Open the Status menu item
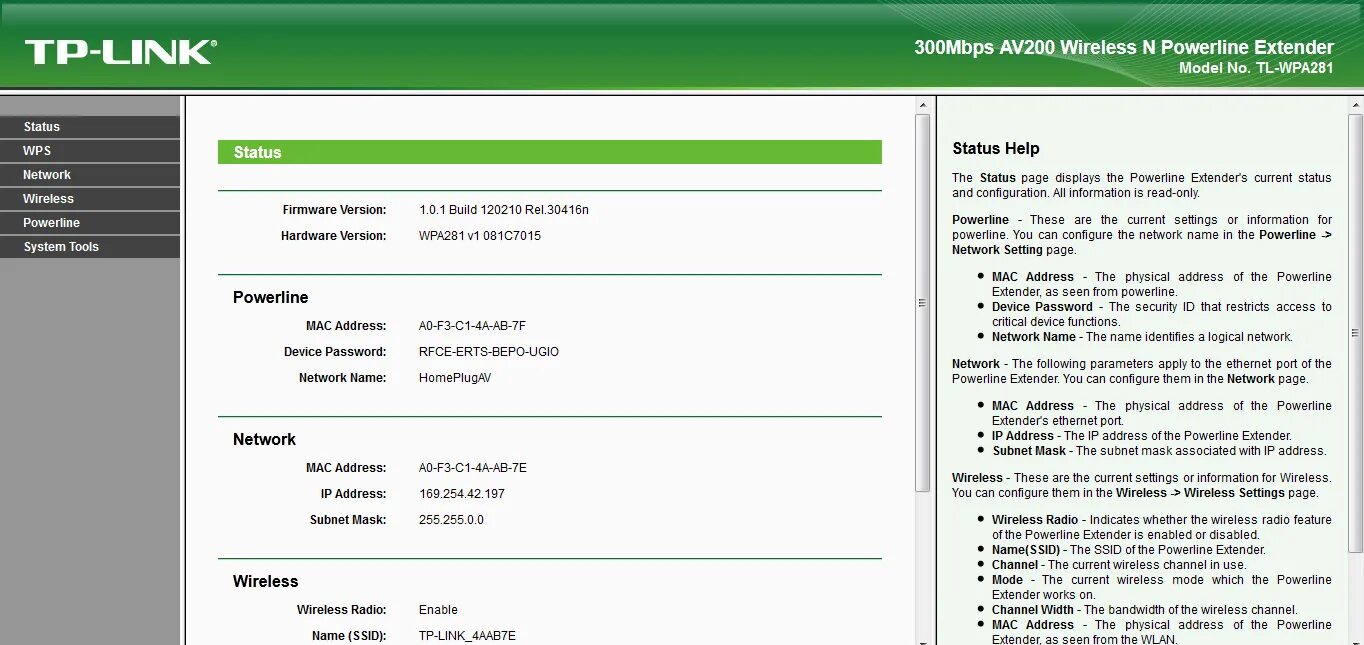The height and width of the screenshot is (645, 1364). 90,127
